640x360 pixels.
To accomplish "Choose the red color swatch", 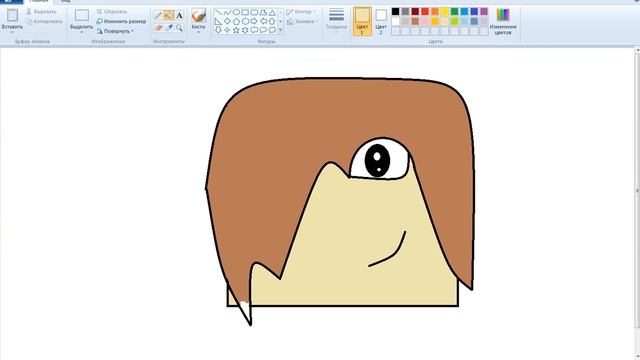I will [x=425, y=11].
